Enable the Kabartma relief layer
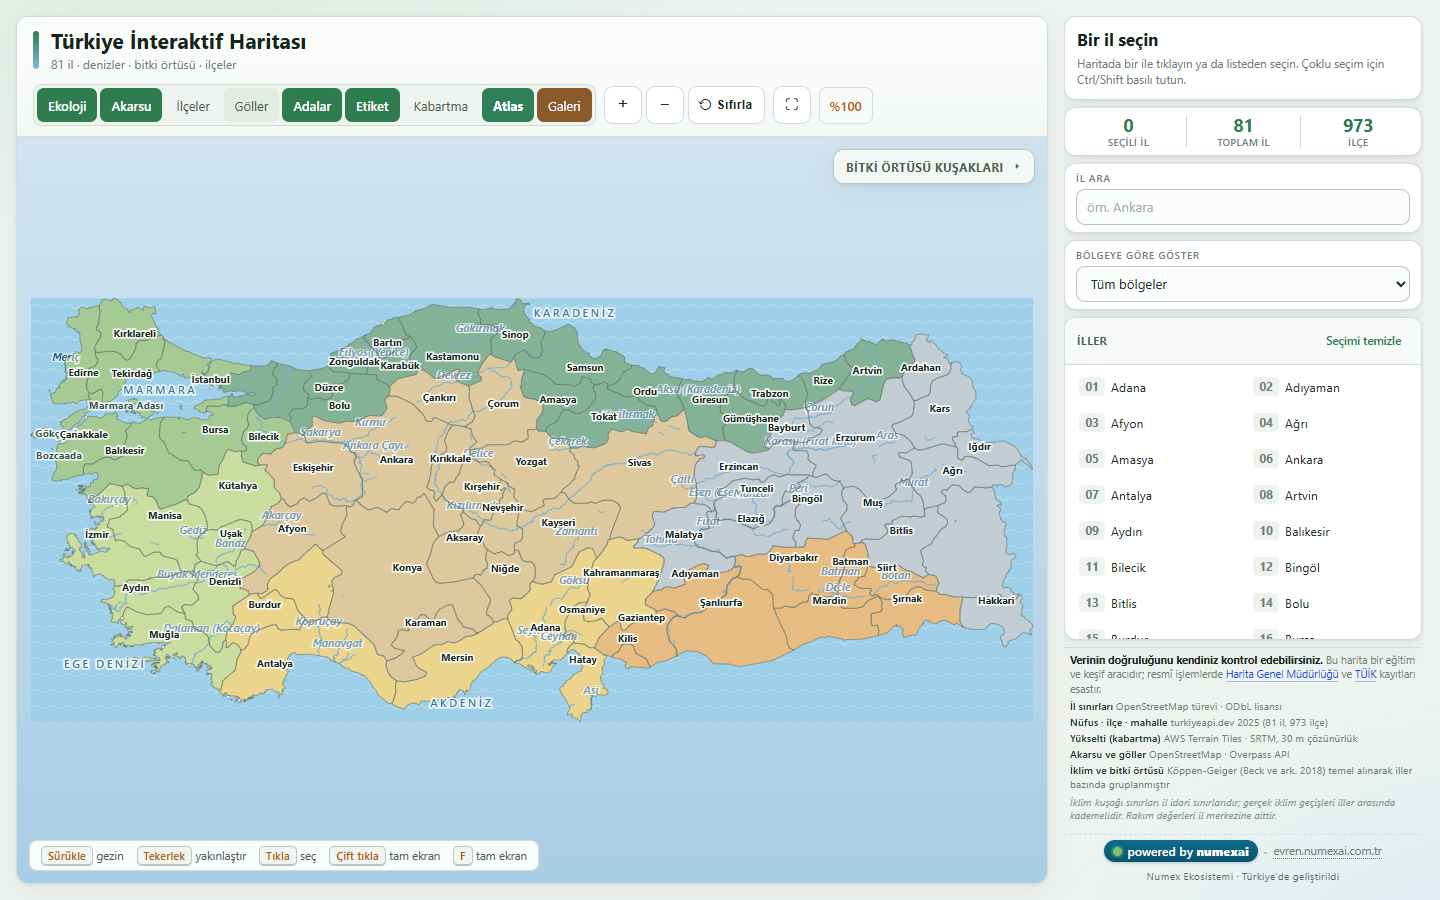1440x900 pixels. [441, 106]
